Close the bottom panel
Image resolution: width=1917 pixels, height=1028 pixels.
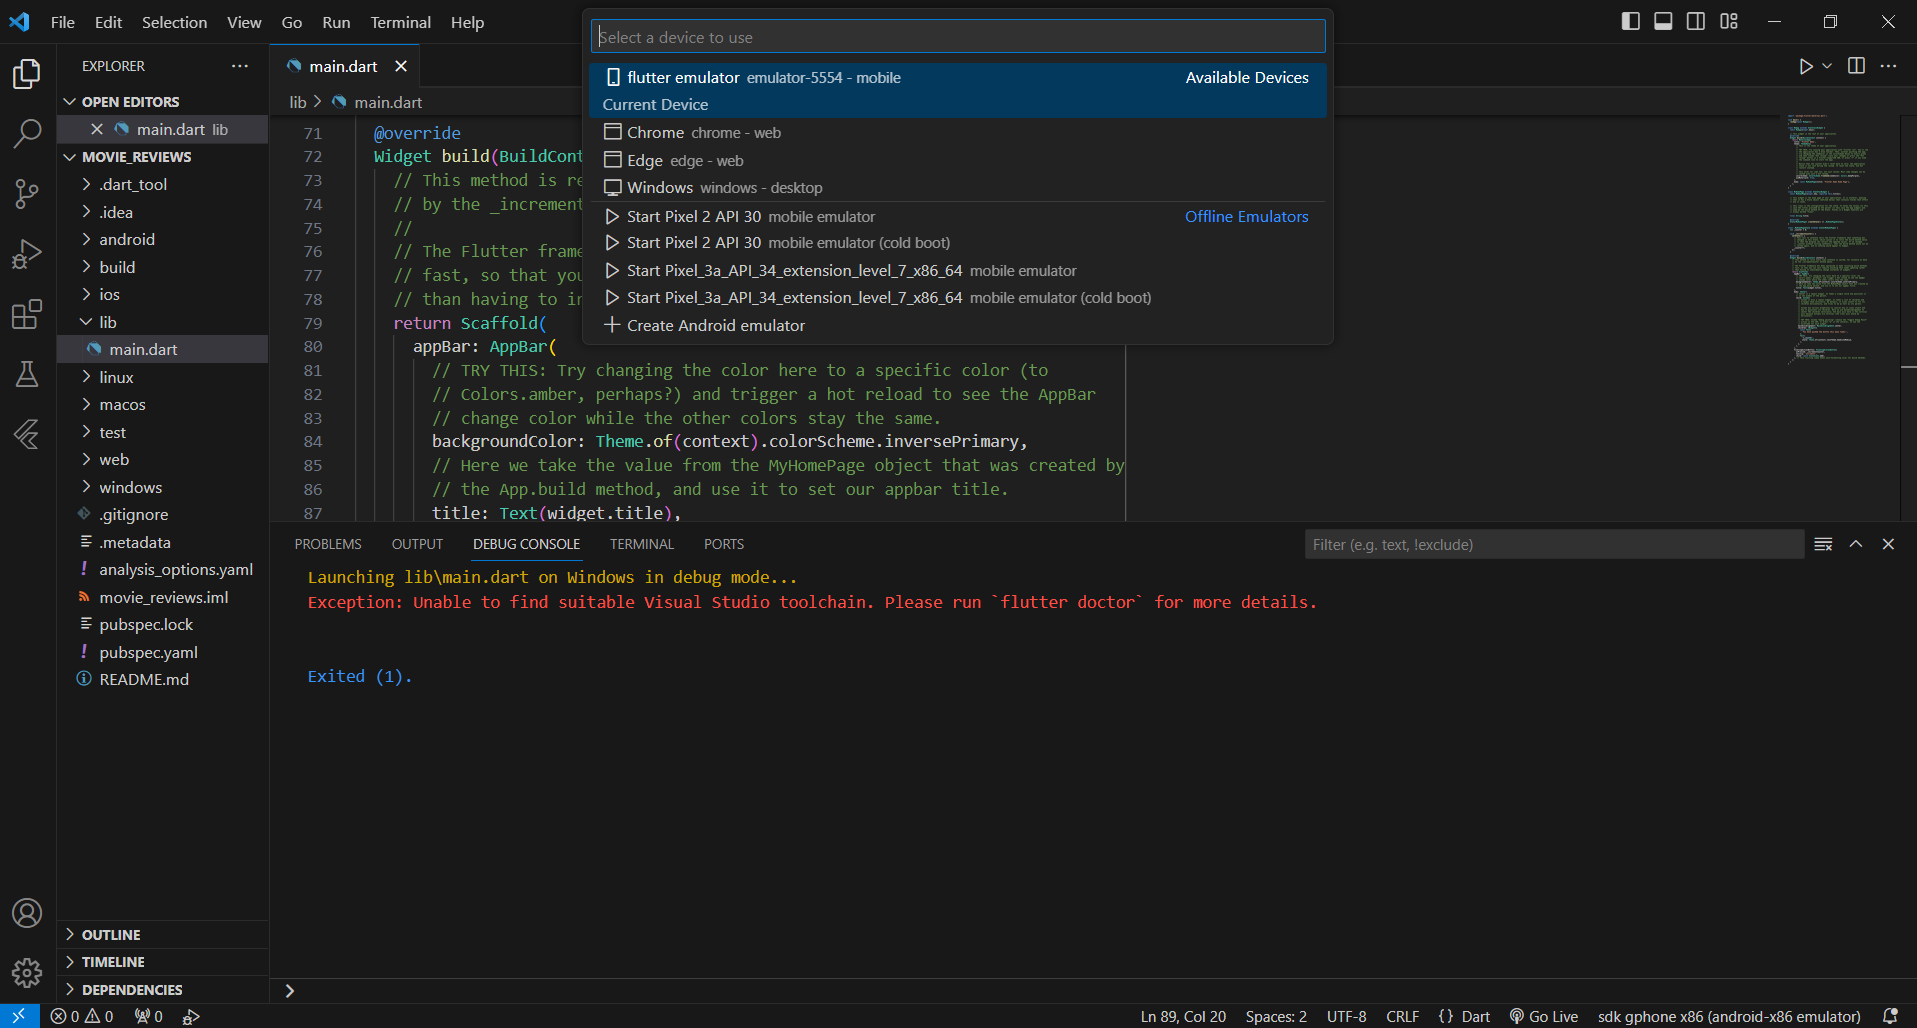[x=1888, y=544]
